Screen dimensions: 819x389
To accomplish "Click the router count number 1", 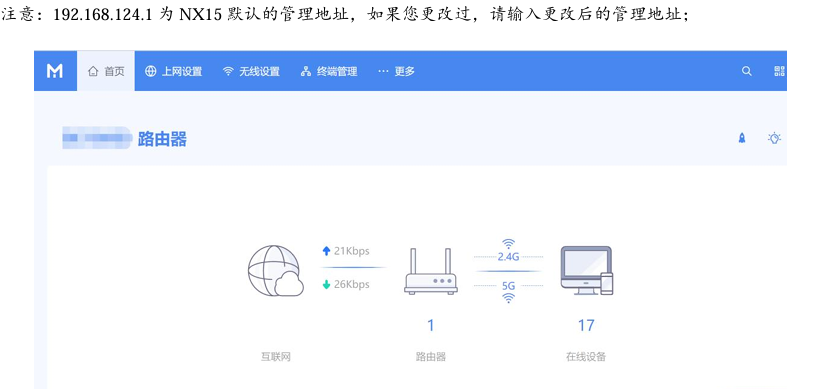I will point(431,326).
